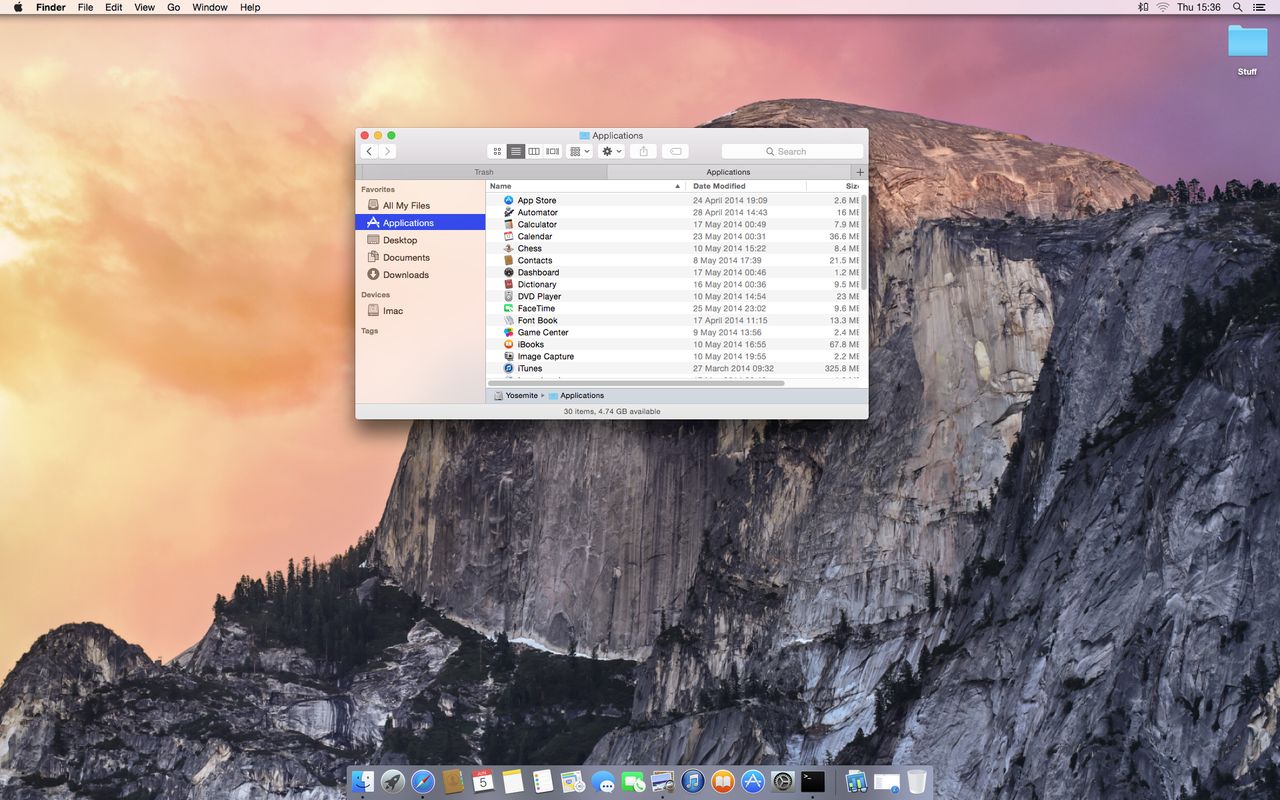Select the Dashboard icon in file list
The height and width of the screenshot is (800, 1280).
click(x=508, y=272)
